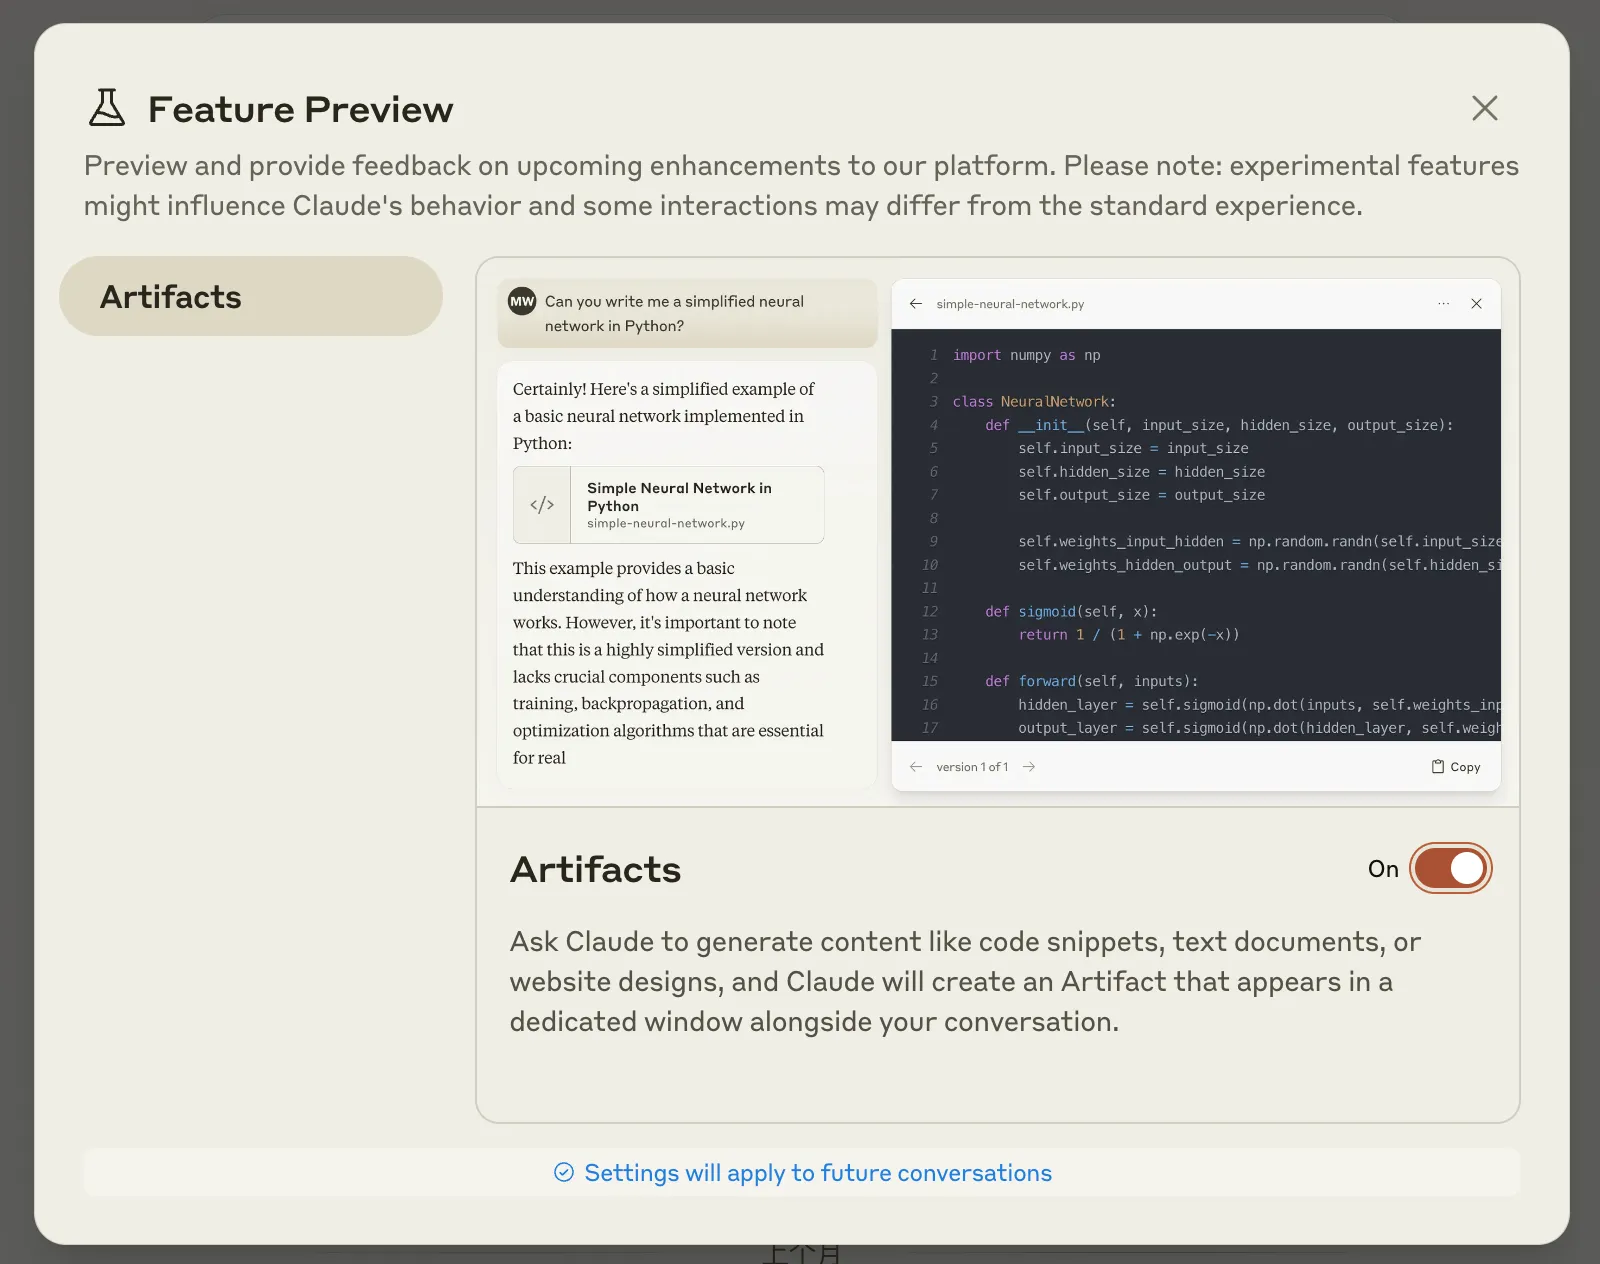
Task: Copy the code with the Copy button
Action: (1455, 767)
